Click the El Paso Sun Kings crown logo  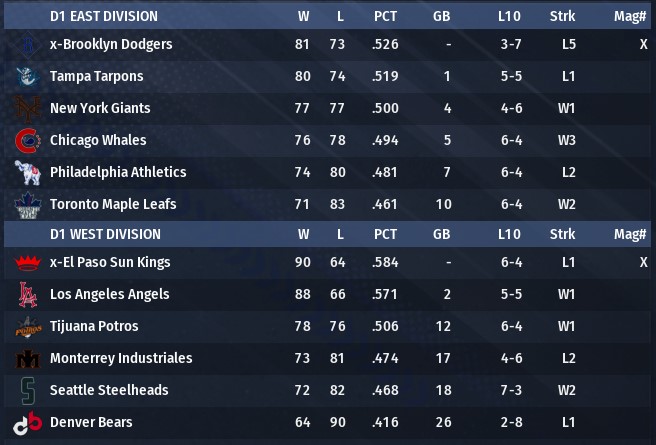click(x=25, y=263)
